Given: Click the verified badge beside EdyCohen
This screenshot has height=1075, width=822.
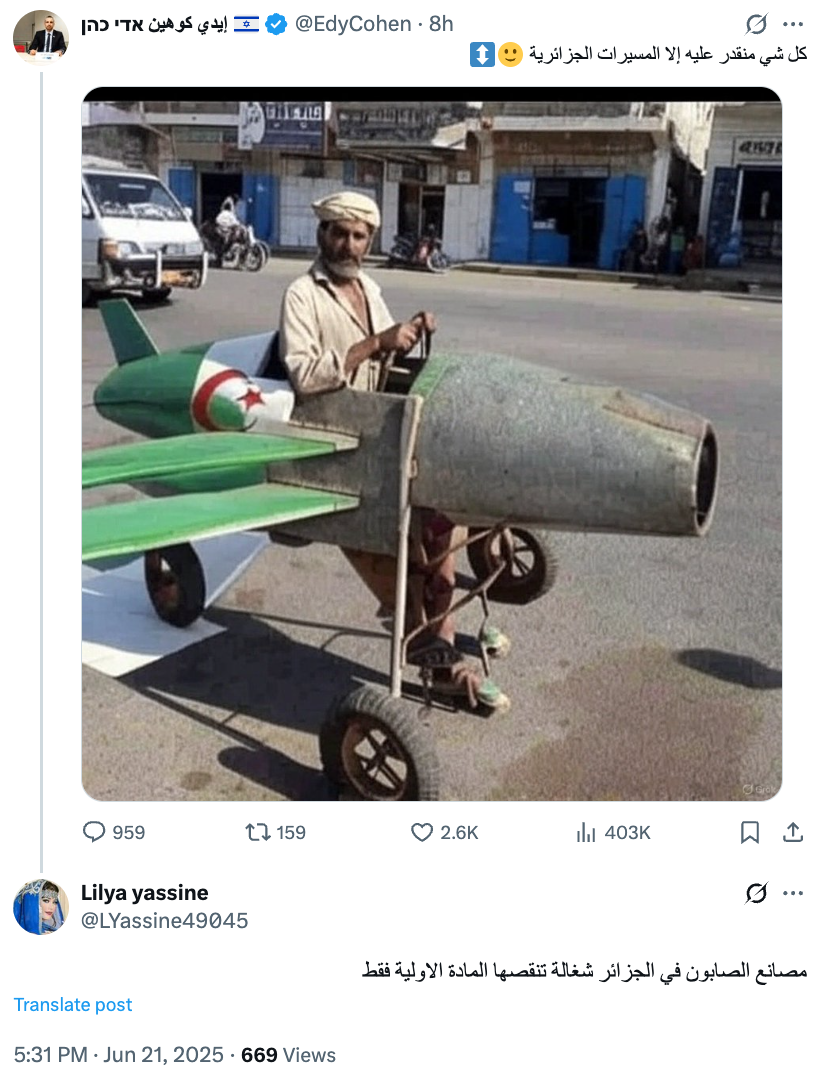Looking at the screenshot, I should pos(276,25).
